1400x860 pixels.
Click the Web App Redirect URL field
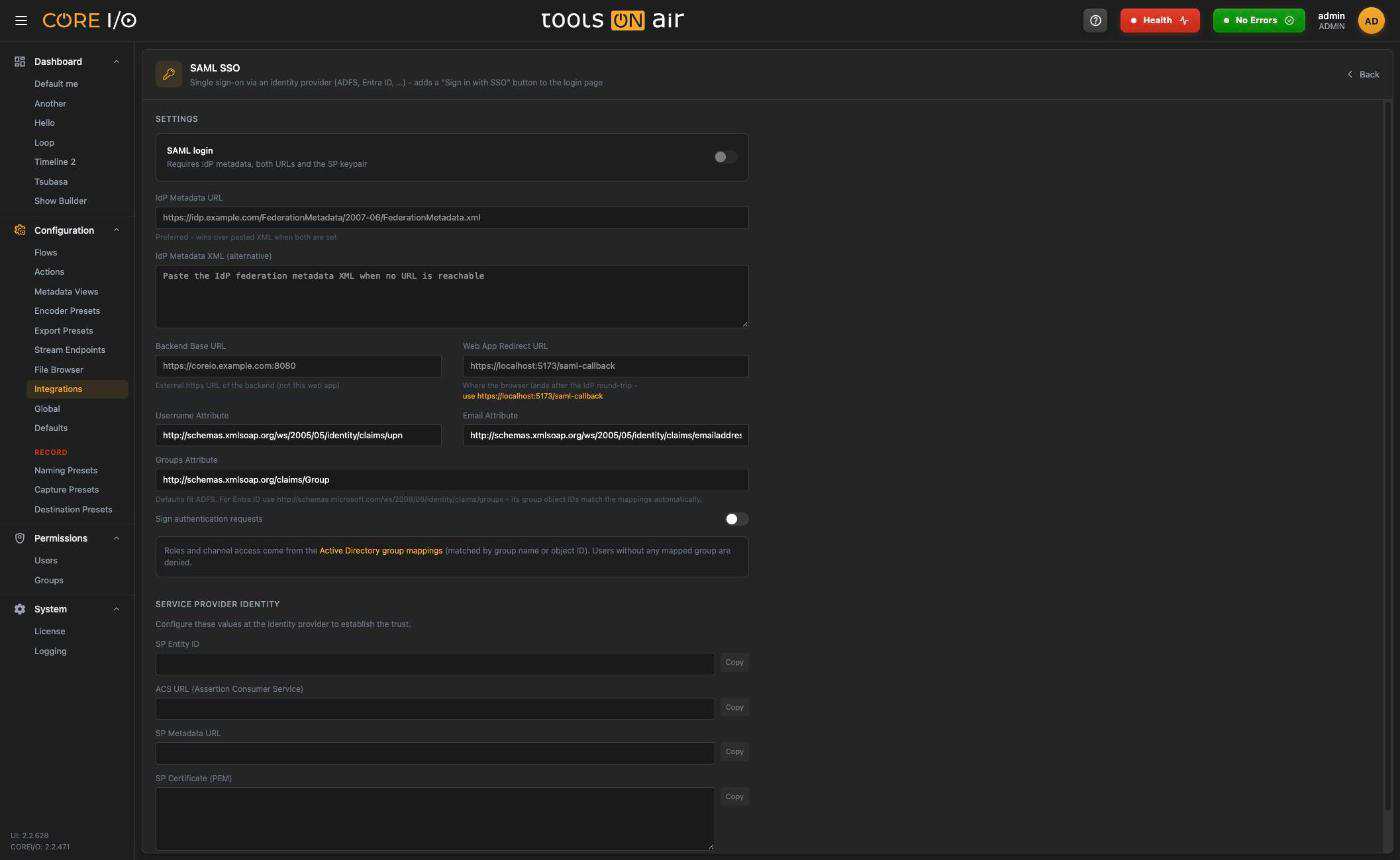(606, 366)
